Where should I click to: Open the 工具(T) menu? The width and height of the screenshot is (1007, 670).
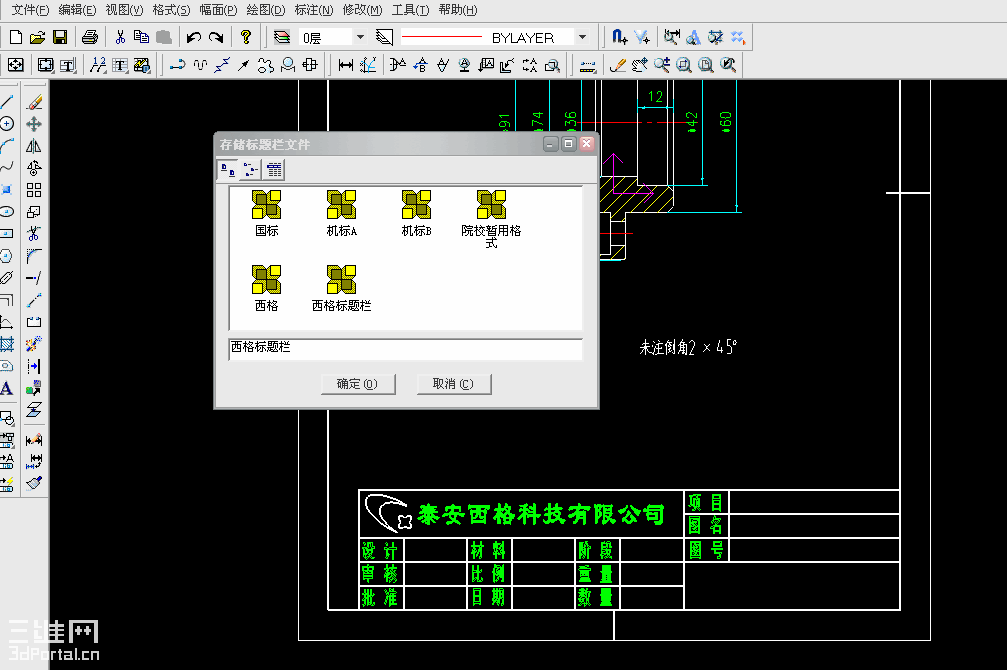pyautogui.click(x=410, y=10)
